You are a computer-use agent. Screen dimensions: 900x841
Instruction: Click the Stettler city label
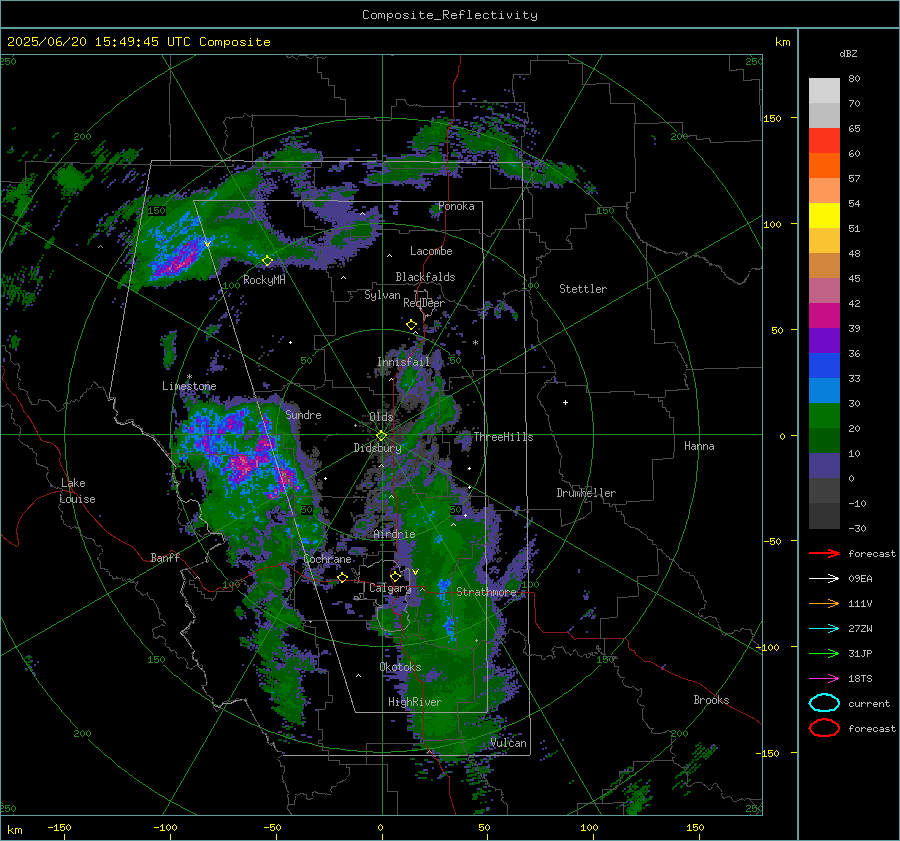(x=583, y=289)
